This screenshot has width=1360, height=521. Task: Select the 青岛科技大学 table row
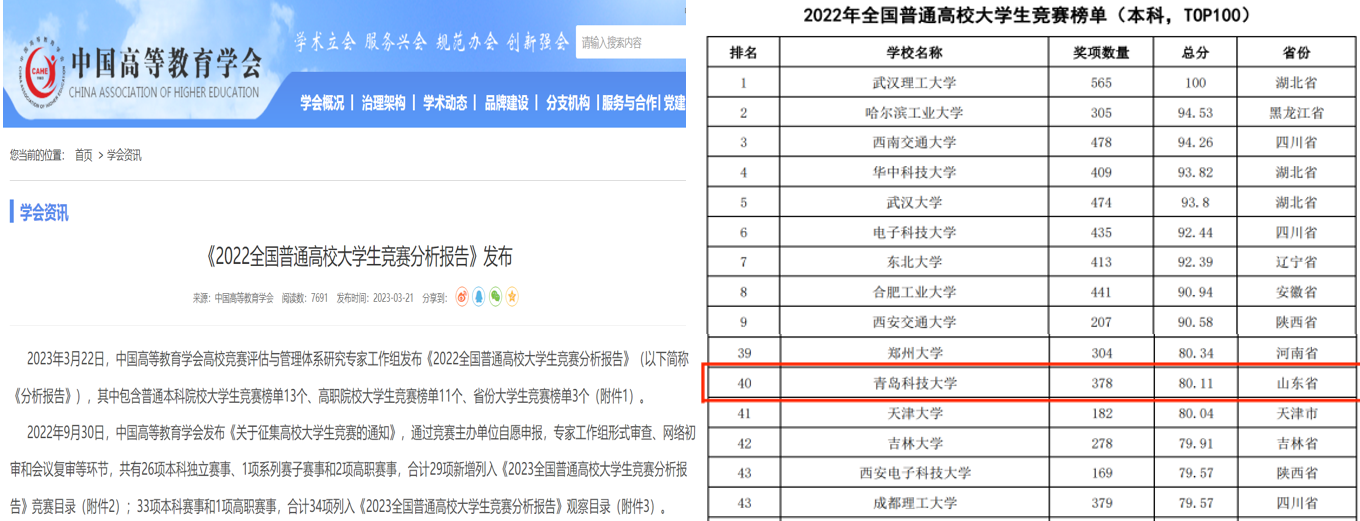point(1030,383)
